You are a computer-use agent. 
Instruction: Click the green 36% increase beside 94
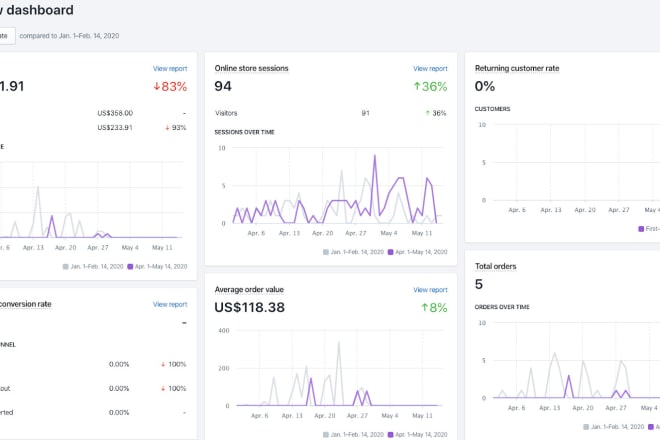click(x=430, y=87)
